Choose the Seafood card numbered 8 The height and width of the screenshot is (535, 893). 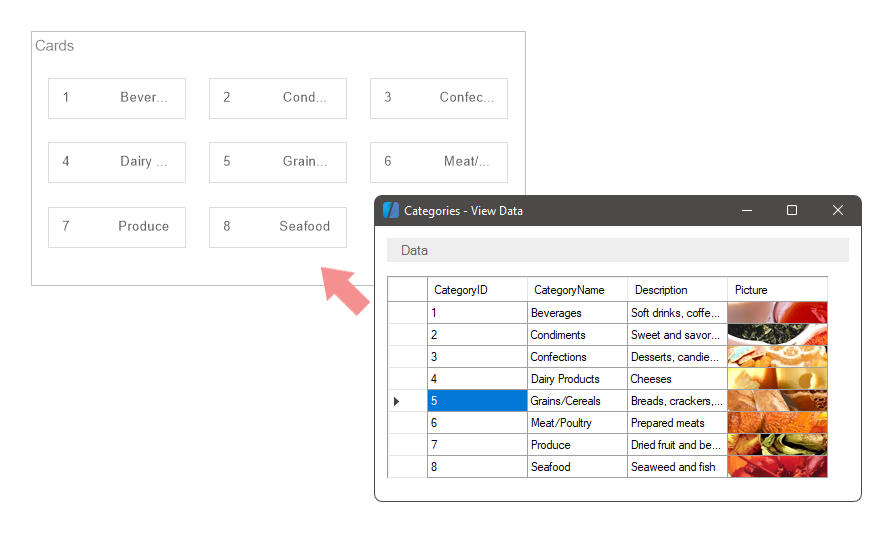278,227
